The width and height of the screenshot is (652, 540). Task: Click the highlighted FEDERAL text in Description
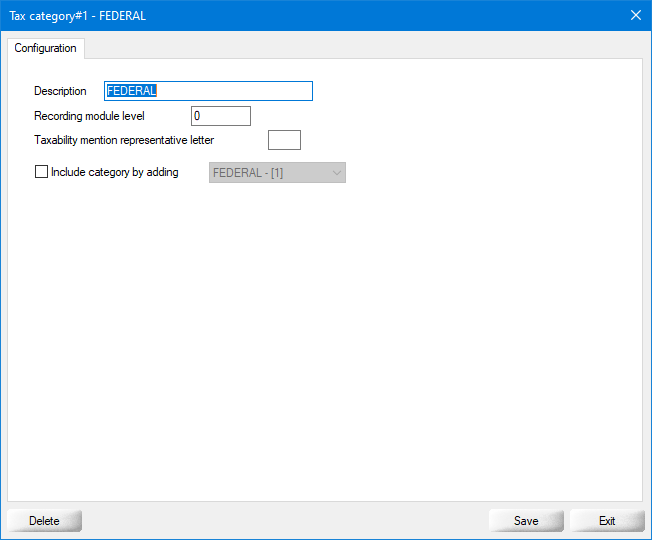(131, 91)
